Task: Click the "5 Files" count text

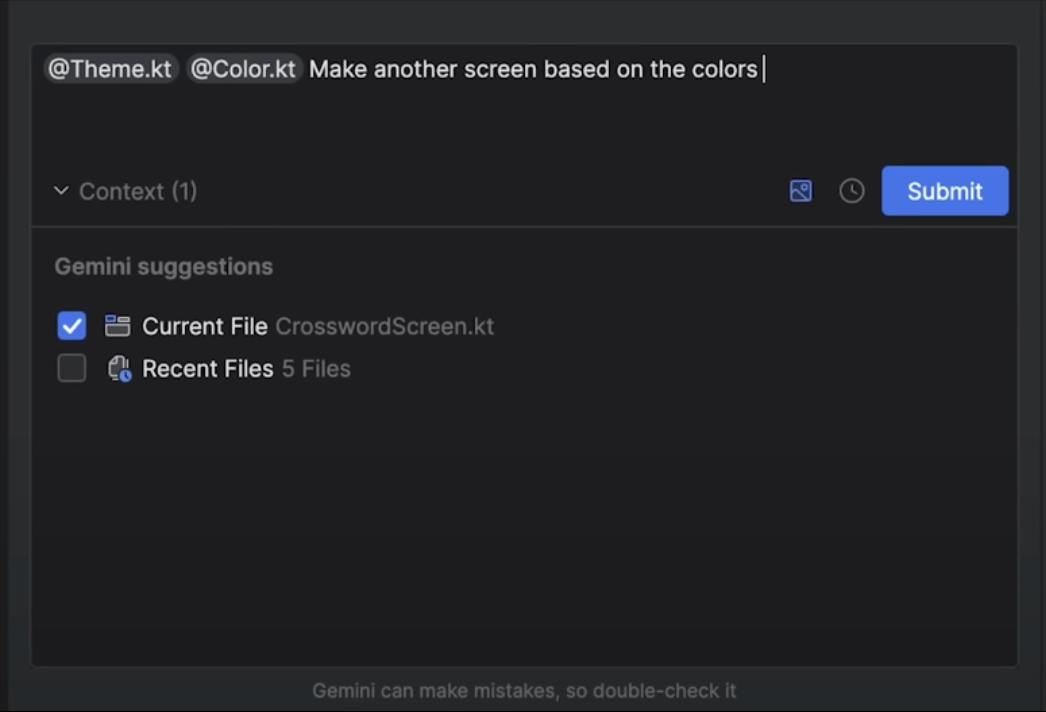Action: tap(316, 369)
